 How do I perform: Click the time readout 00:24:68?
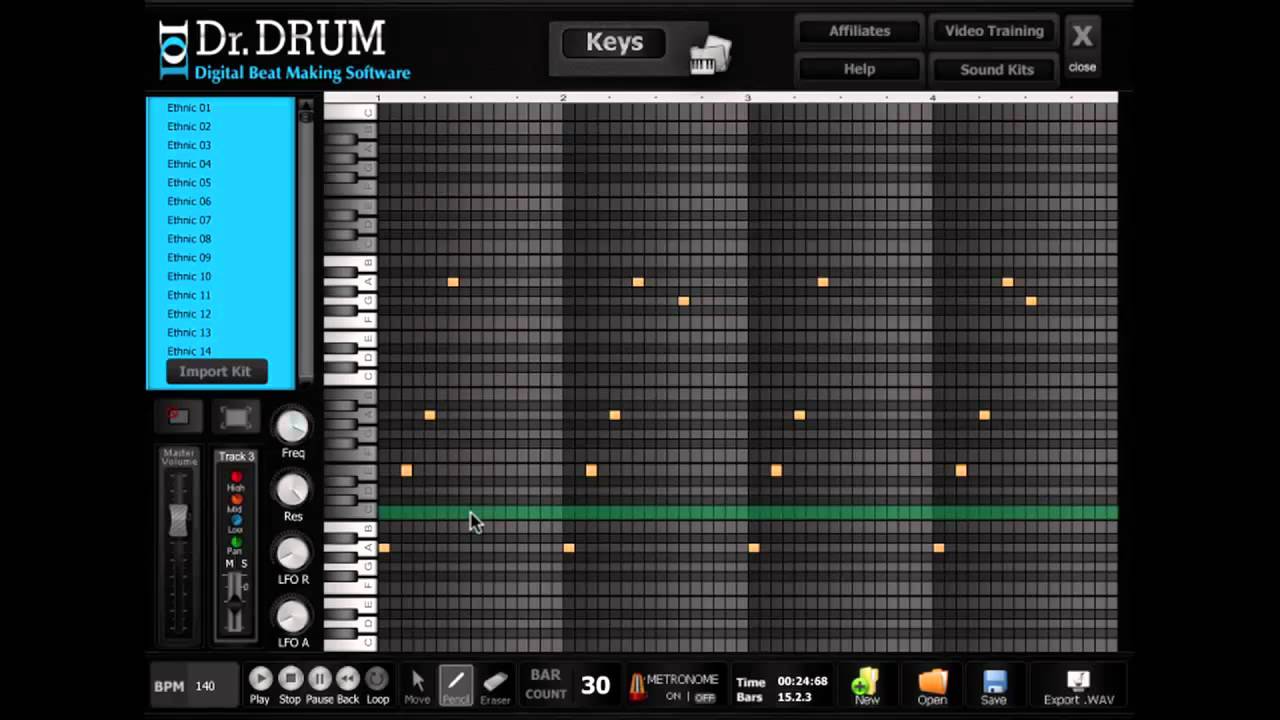pyautogui.click(x=803, y=681)
